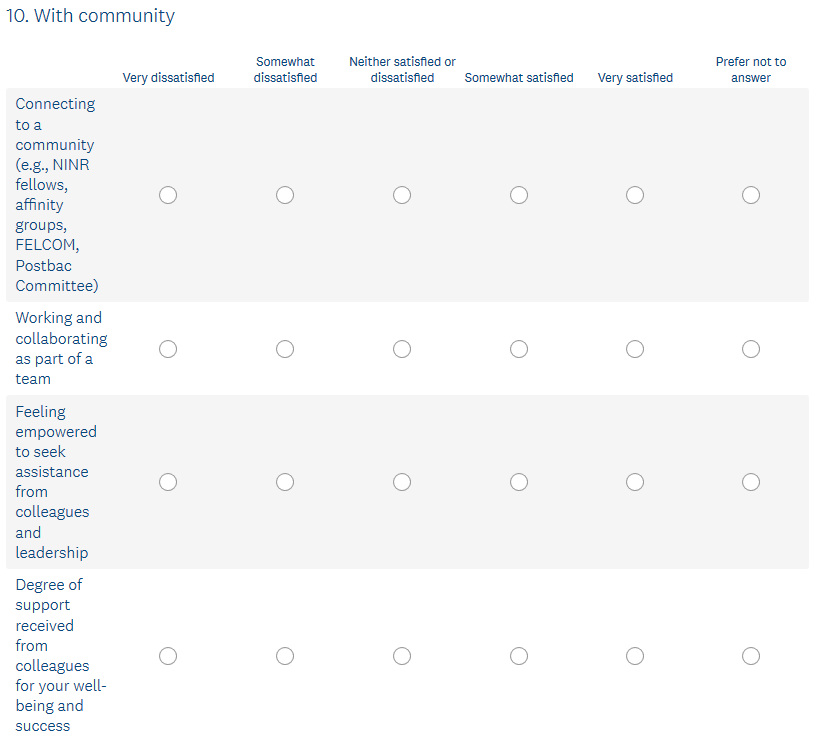Choose Prefer not to answer for Connecting to community

[751, 195]
